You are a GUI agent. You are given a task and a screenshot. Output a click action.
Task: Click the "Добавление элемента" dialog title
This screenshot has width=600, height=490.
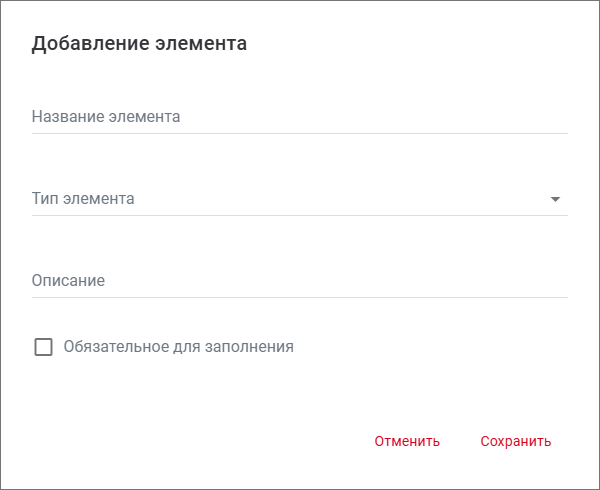click(x=140, y=43)
